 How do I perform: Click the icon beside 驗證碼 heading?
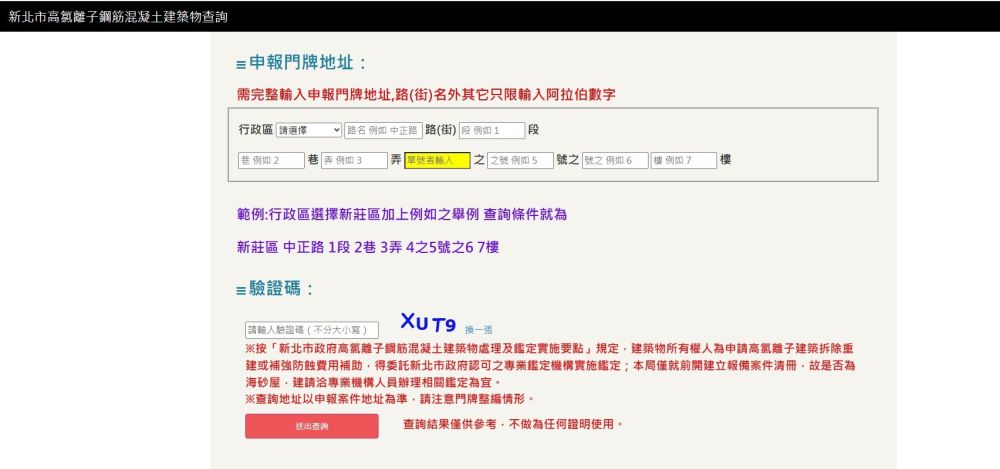[241, 291]
